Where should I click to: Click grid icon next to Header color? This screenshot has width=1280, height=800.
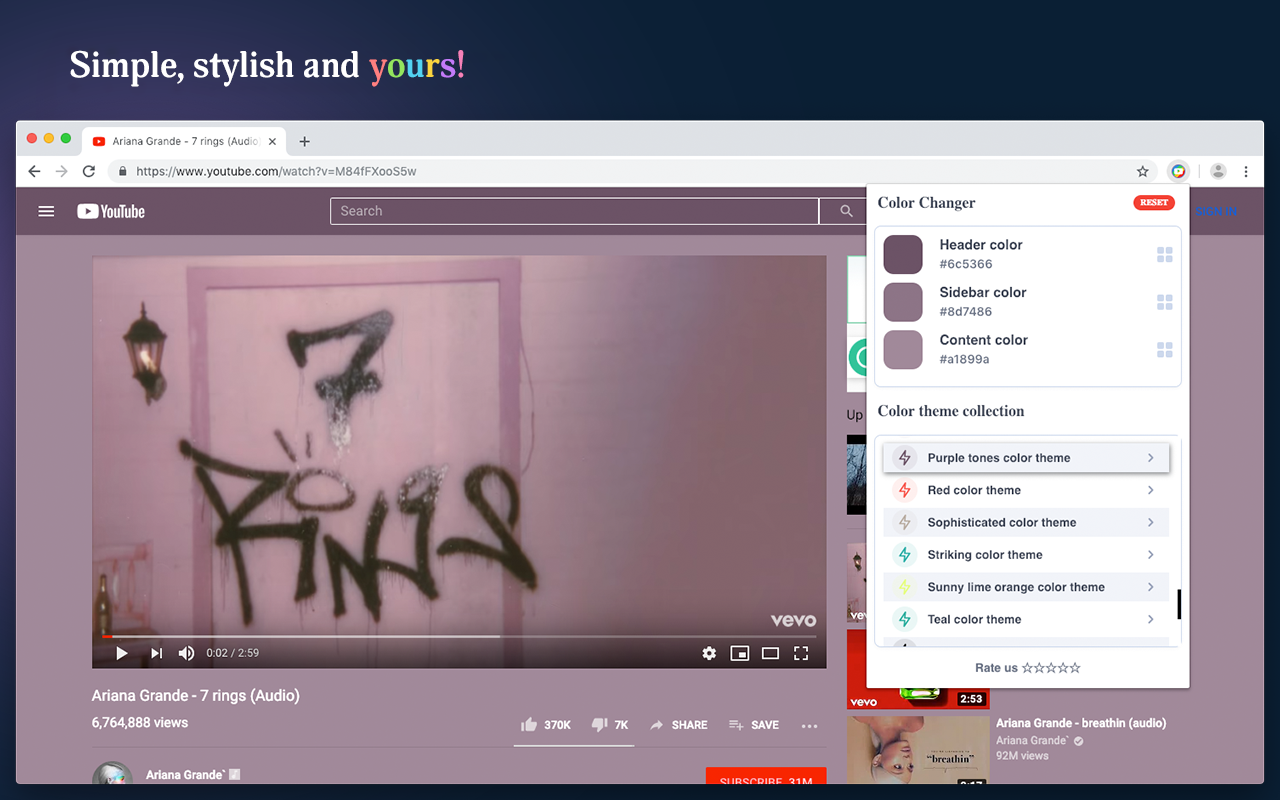1164,254
